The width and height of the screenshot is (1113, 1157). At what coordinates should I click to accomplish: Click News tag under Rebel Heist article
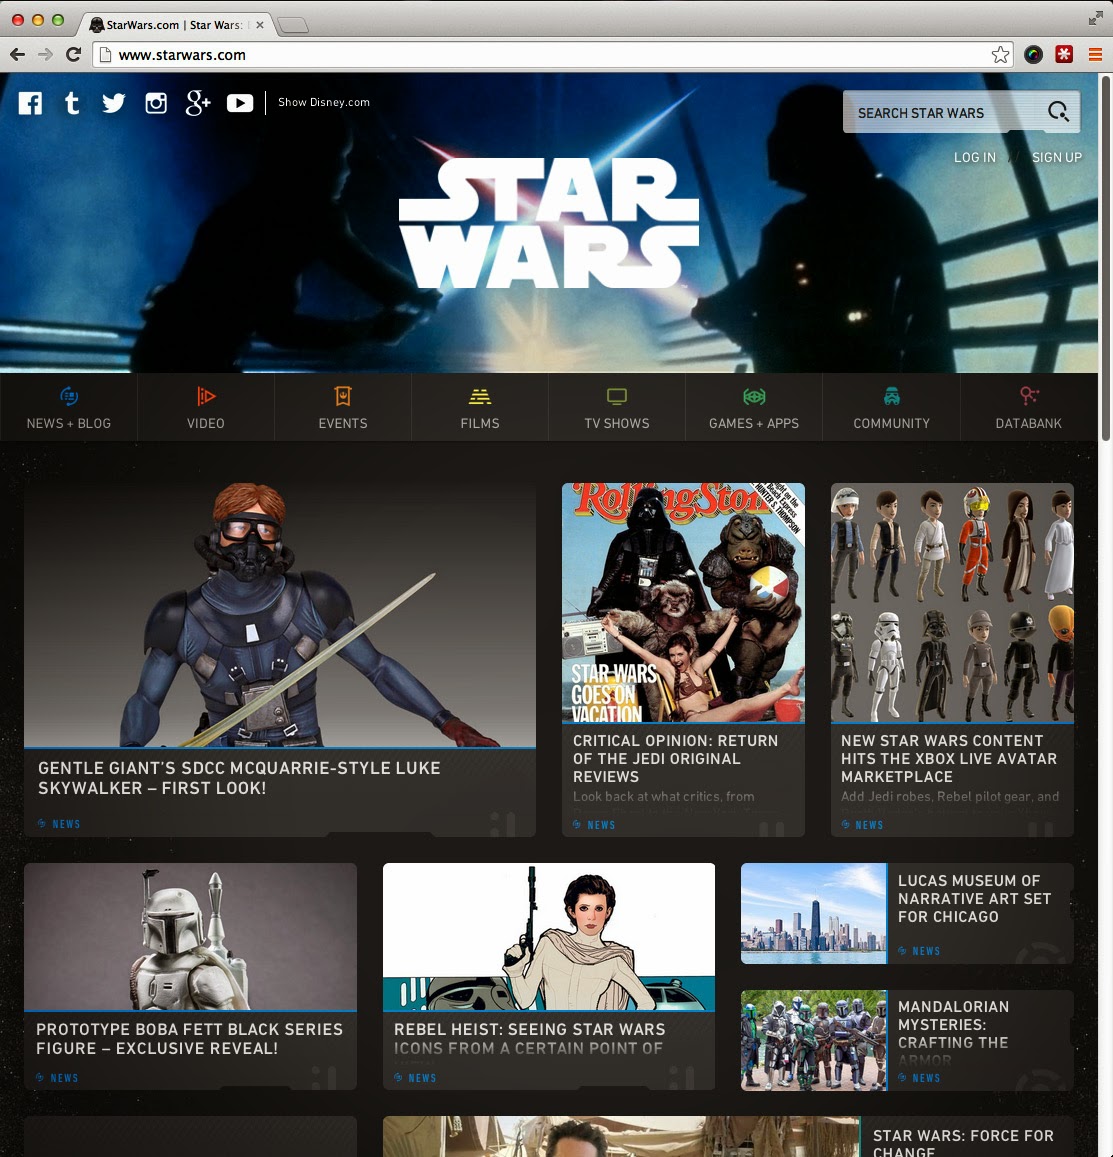pos(415,1078)
